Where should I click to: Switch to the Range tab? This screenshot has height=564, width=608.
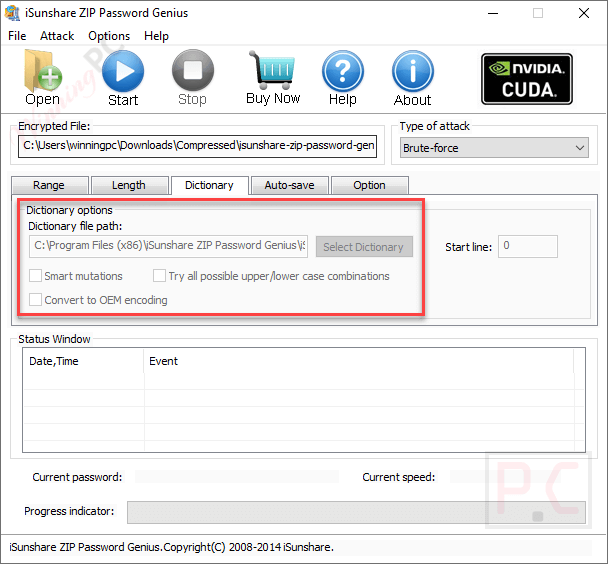click(49, 185)
